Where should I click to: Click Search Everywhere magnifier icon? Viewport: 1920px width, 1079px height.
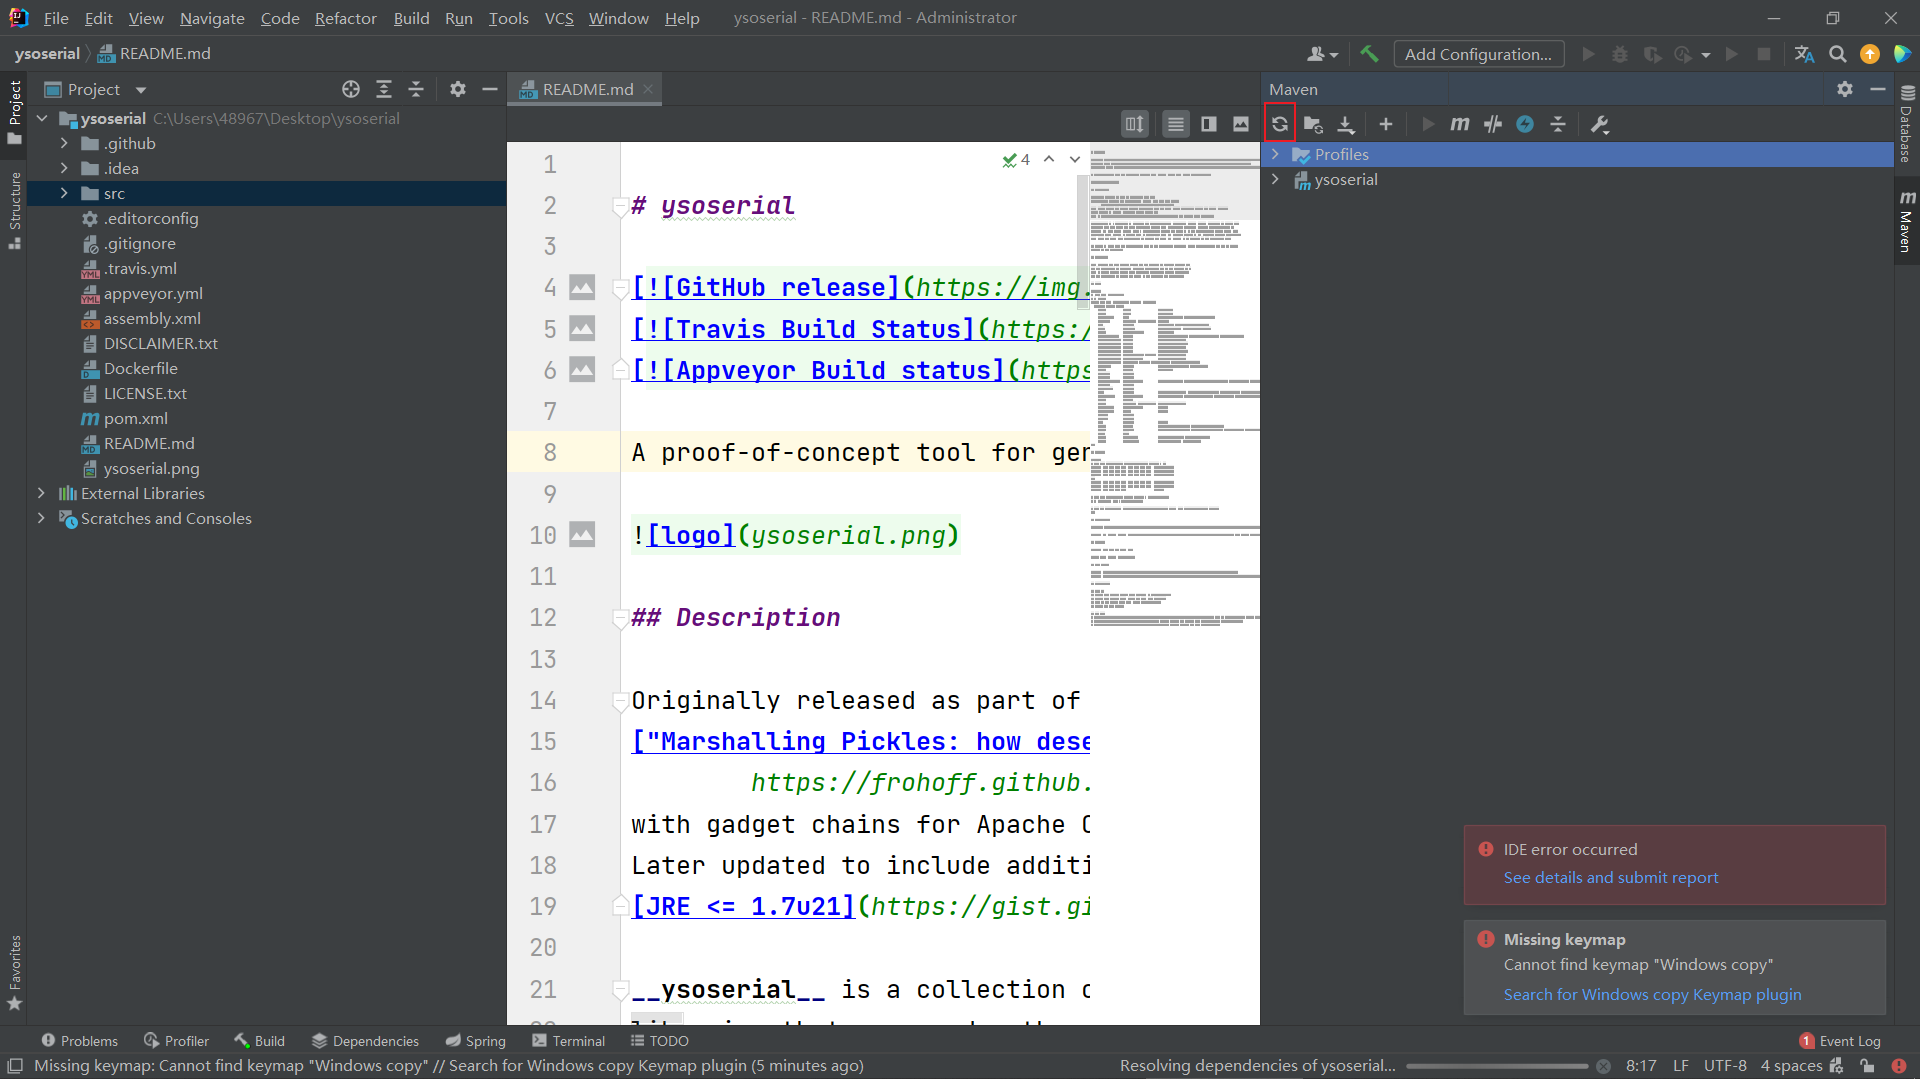pos(1837,54)
